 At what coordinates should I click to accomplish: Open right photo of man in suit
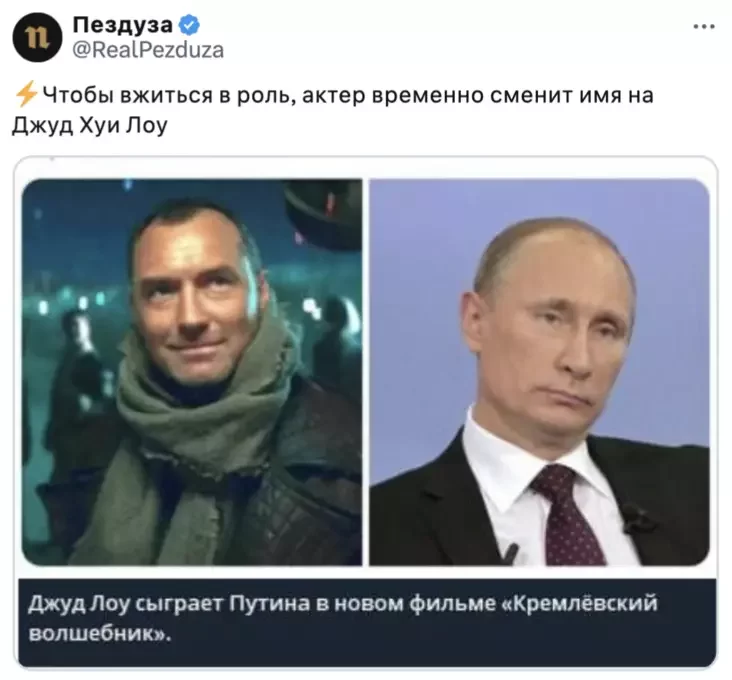pos(540,372)
